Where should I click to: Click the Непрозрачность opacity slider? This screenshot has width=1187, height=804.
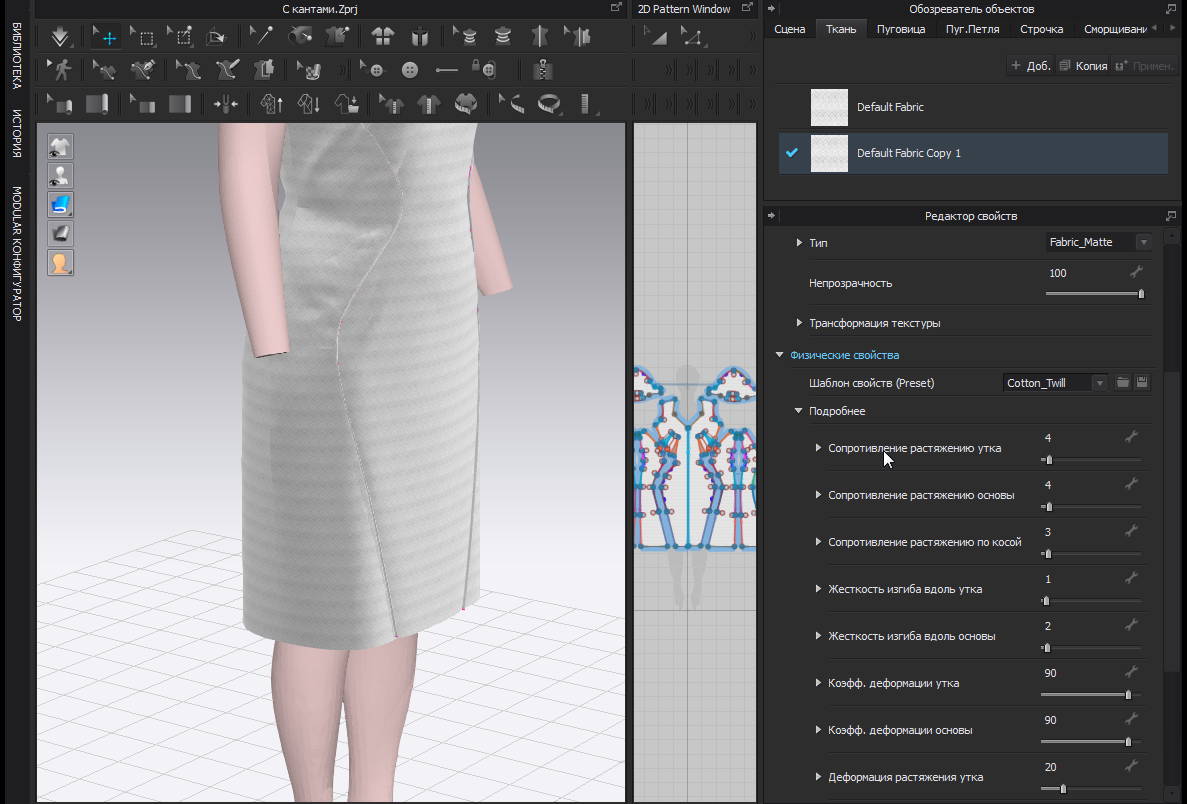tap(1093, 294)
